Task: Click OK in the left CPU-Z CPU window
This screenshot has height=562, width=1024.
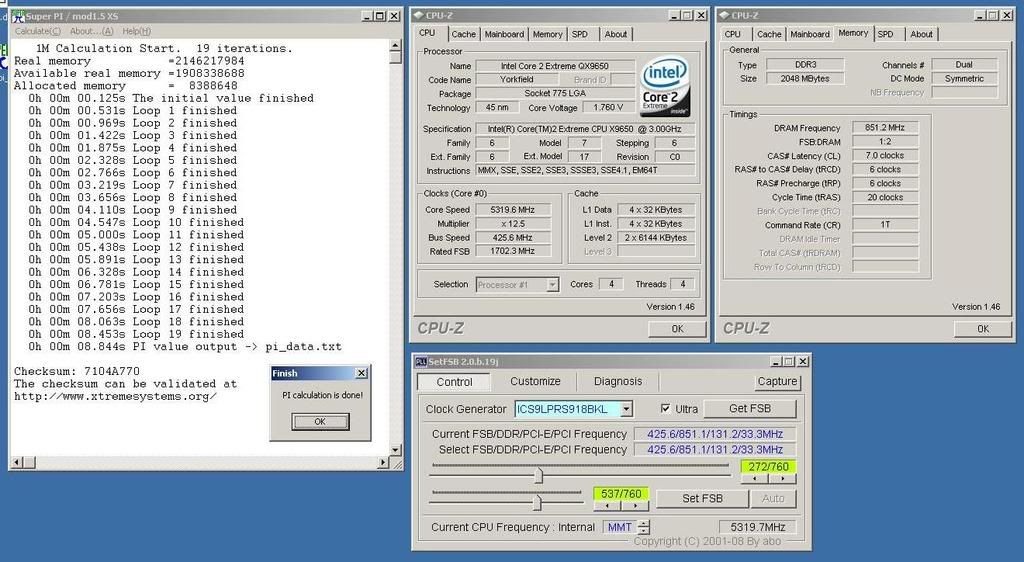Action: (677, 329)
